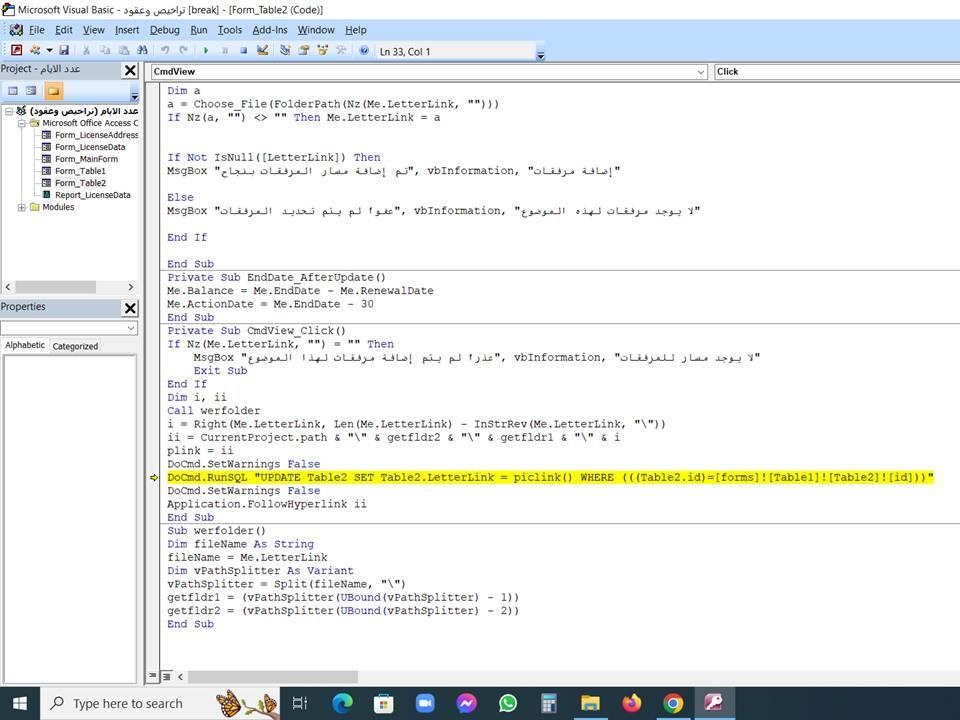960x720 pixels.
Task: Open the Debug menu
Action: coord(165,30)
